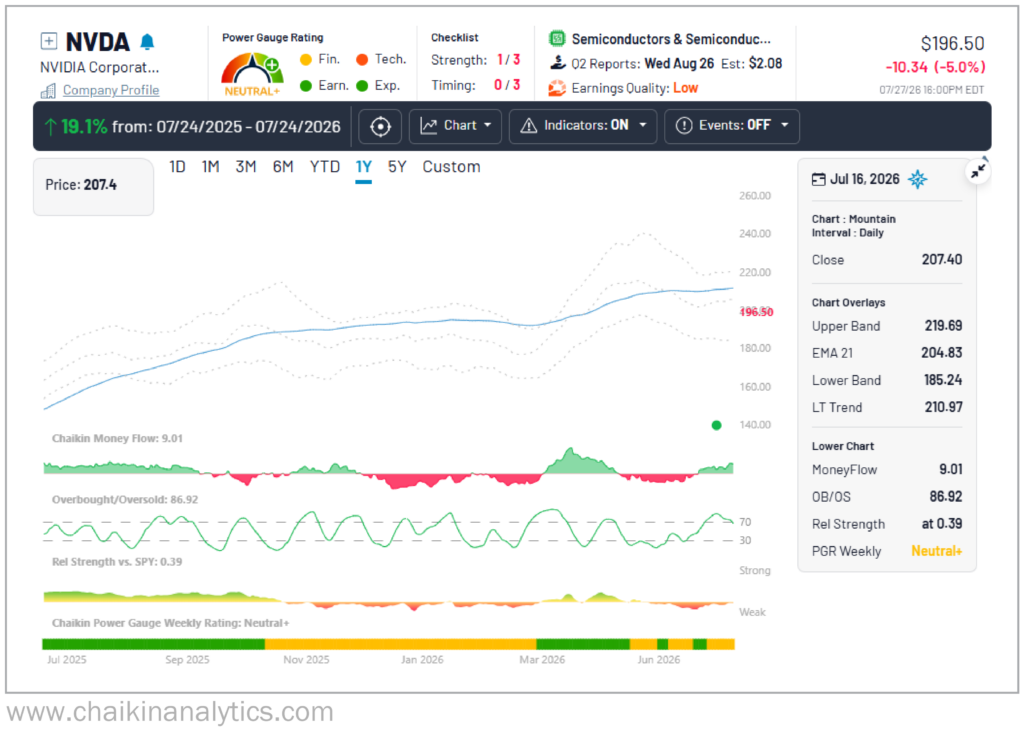Screen dimensions: 1024x733
Task: Select the Custom time range tab
Action: (451, 167)
